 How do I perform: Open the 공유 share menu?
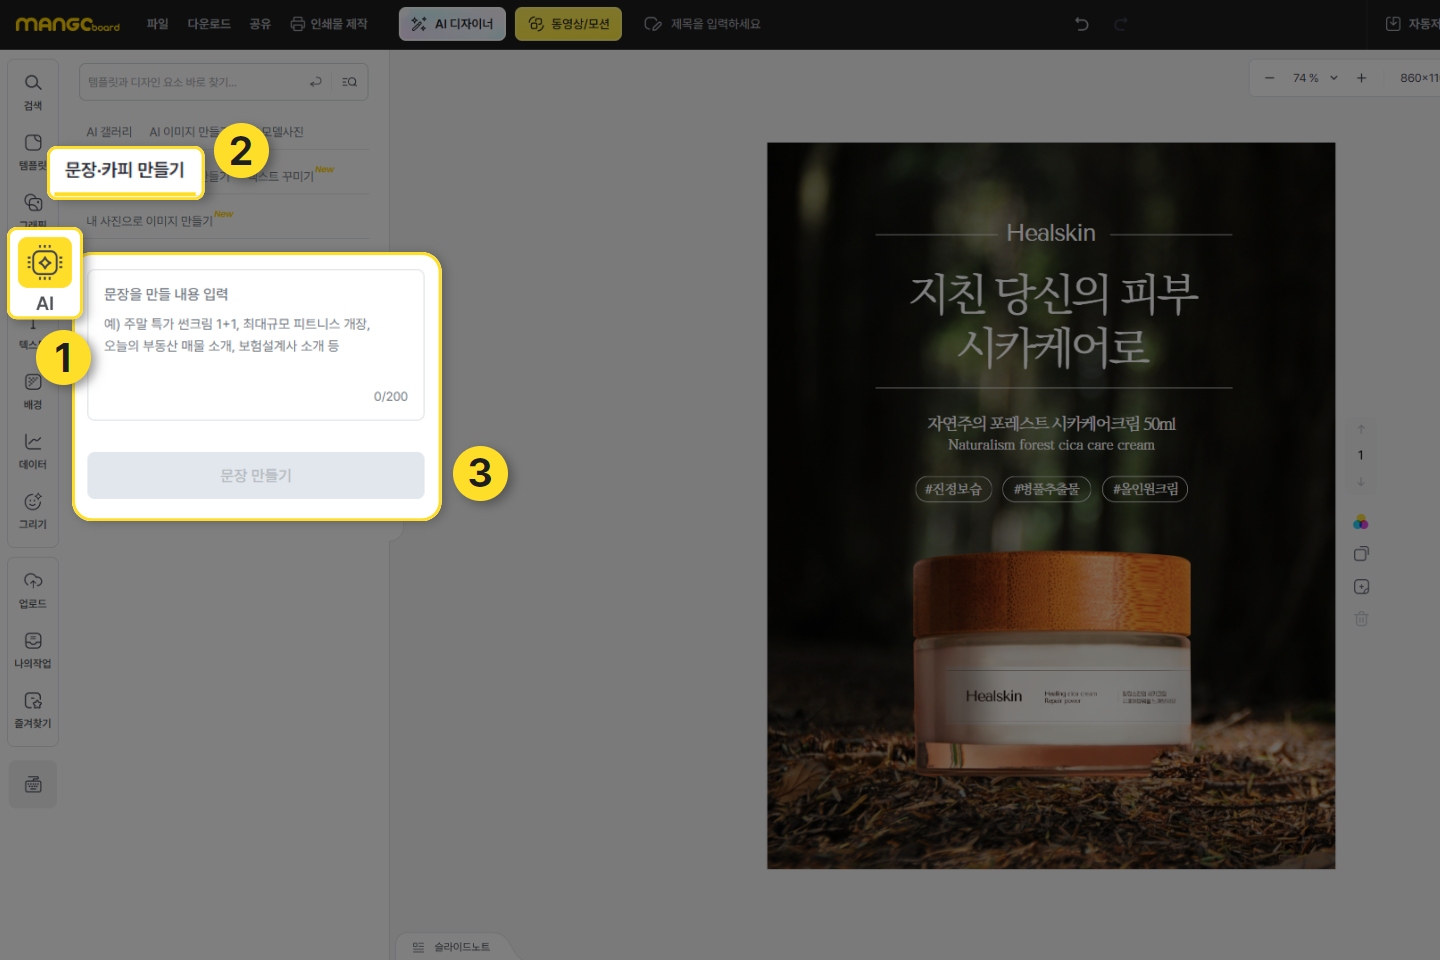[x=260, y=24]
